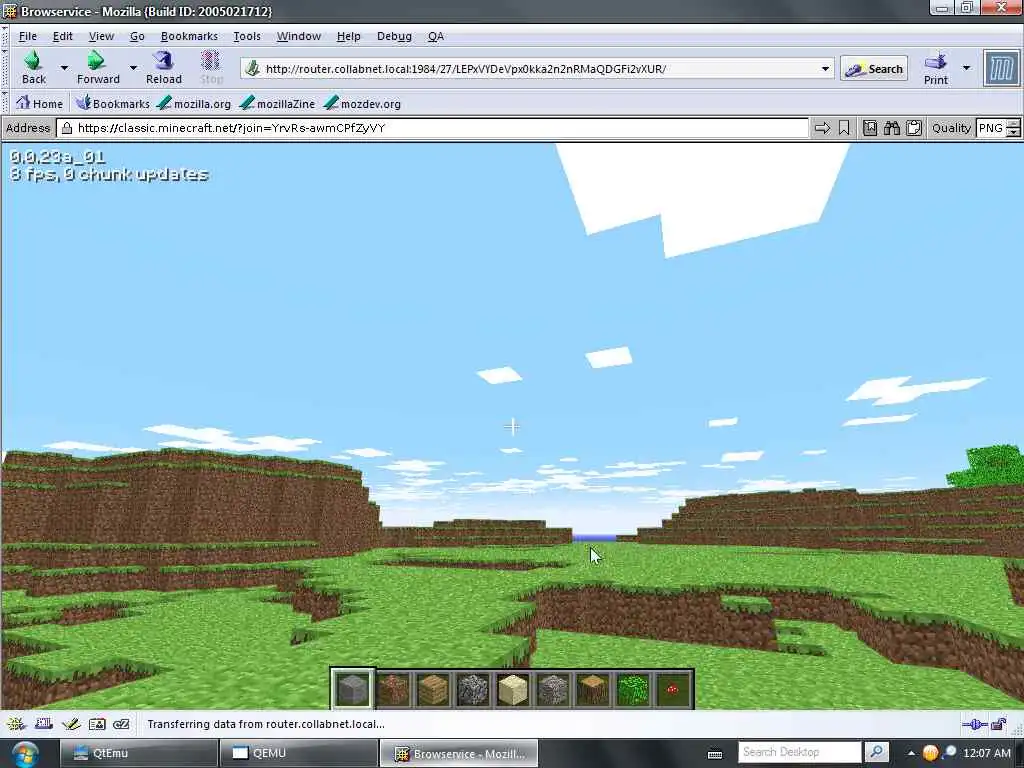The image size is (1024, 768).
Task: Open the File menu
Action: [x=28, y=37]
